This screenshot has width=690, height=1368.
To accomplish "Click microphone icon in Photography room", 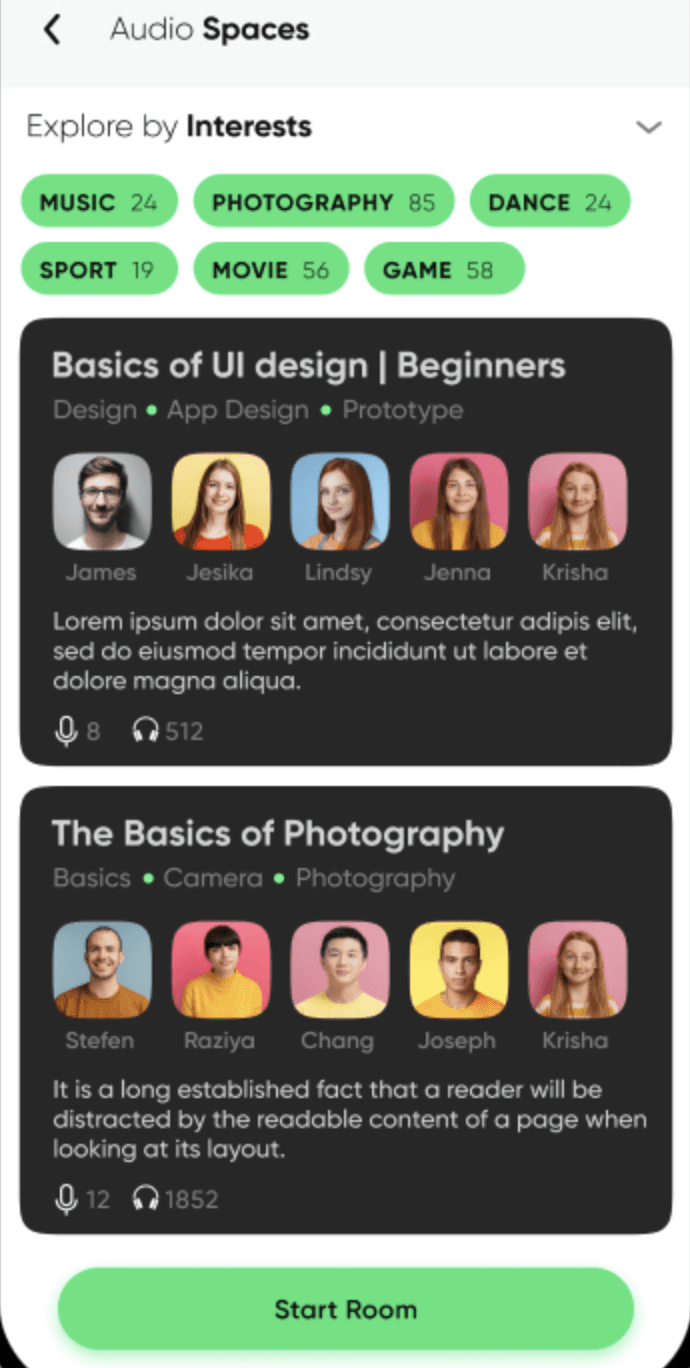I will tap(66, 1199).
